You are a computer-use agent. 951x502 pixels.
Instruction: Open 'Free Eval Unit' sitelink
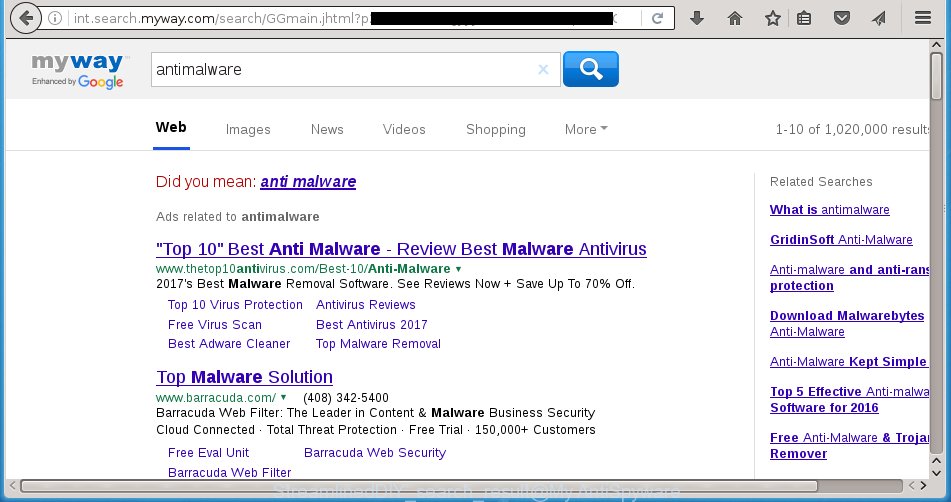pyautogui.click(x=209, y=452)
